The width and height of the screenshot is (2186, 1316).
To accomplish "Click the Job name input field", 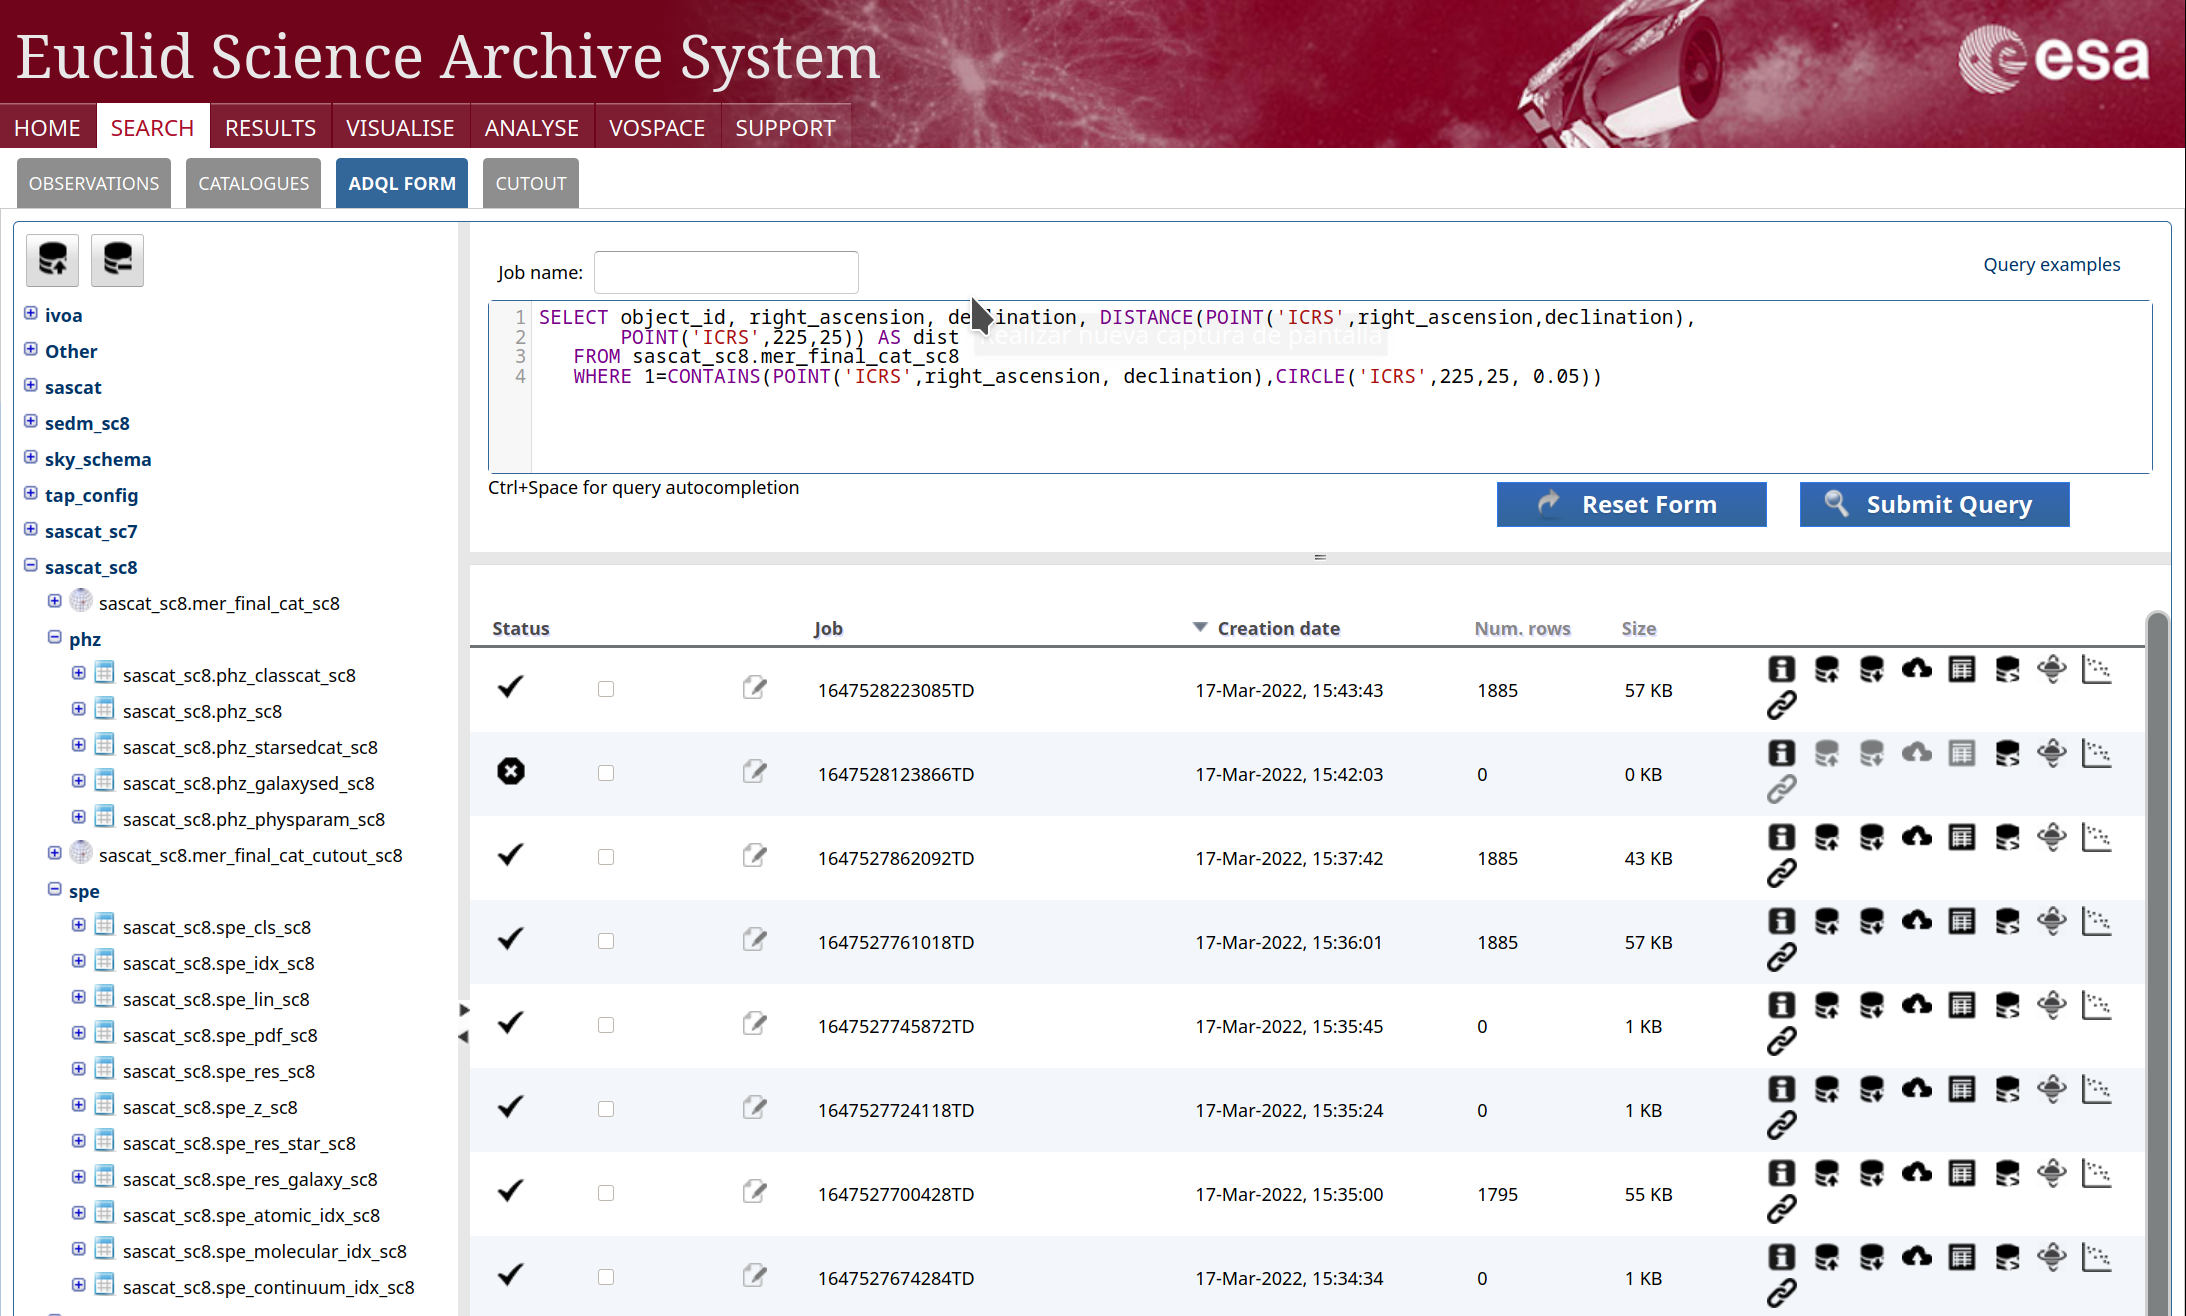I will coord(726,272).
